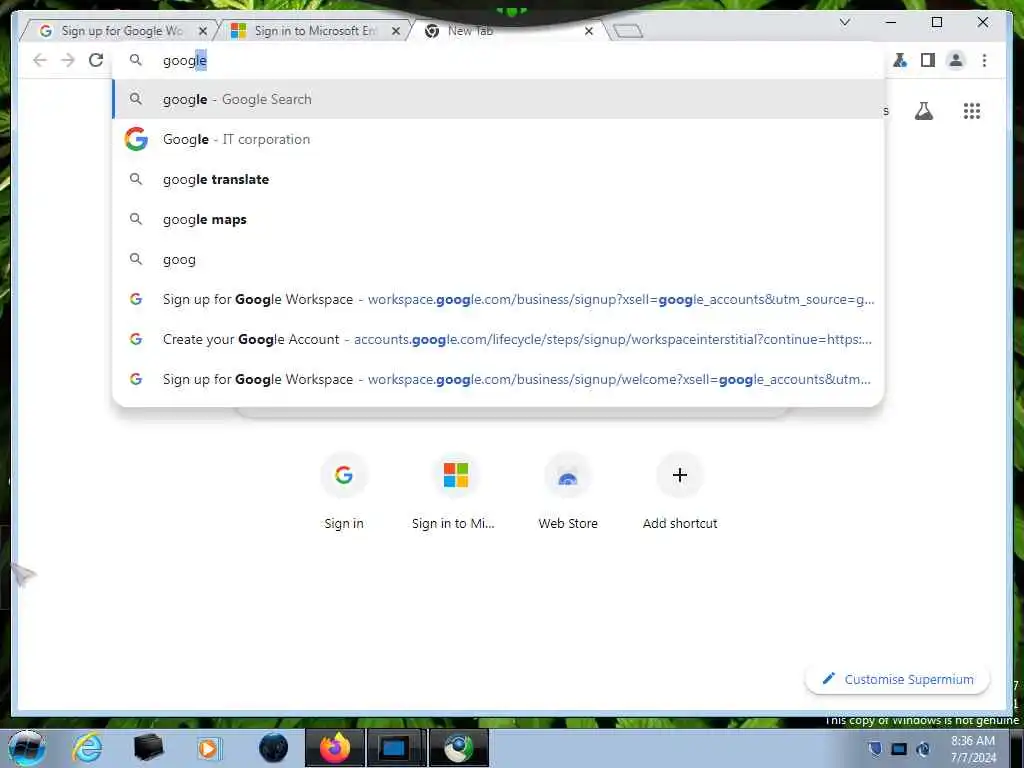
Task: Select the 'goog' suggestion
Action: tap(498, 259)
